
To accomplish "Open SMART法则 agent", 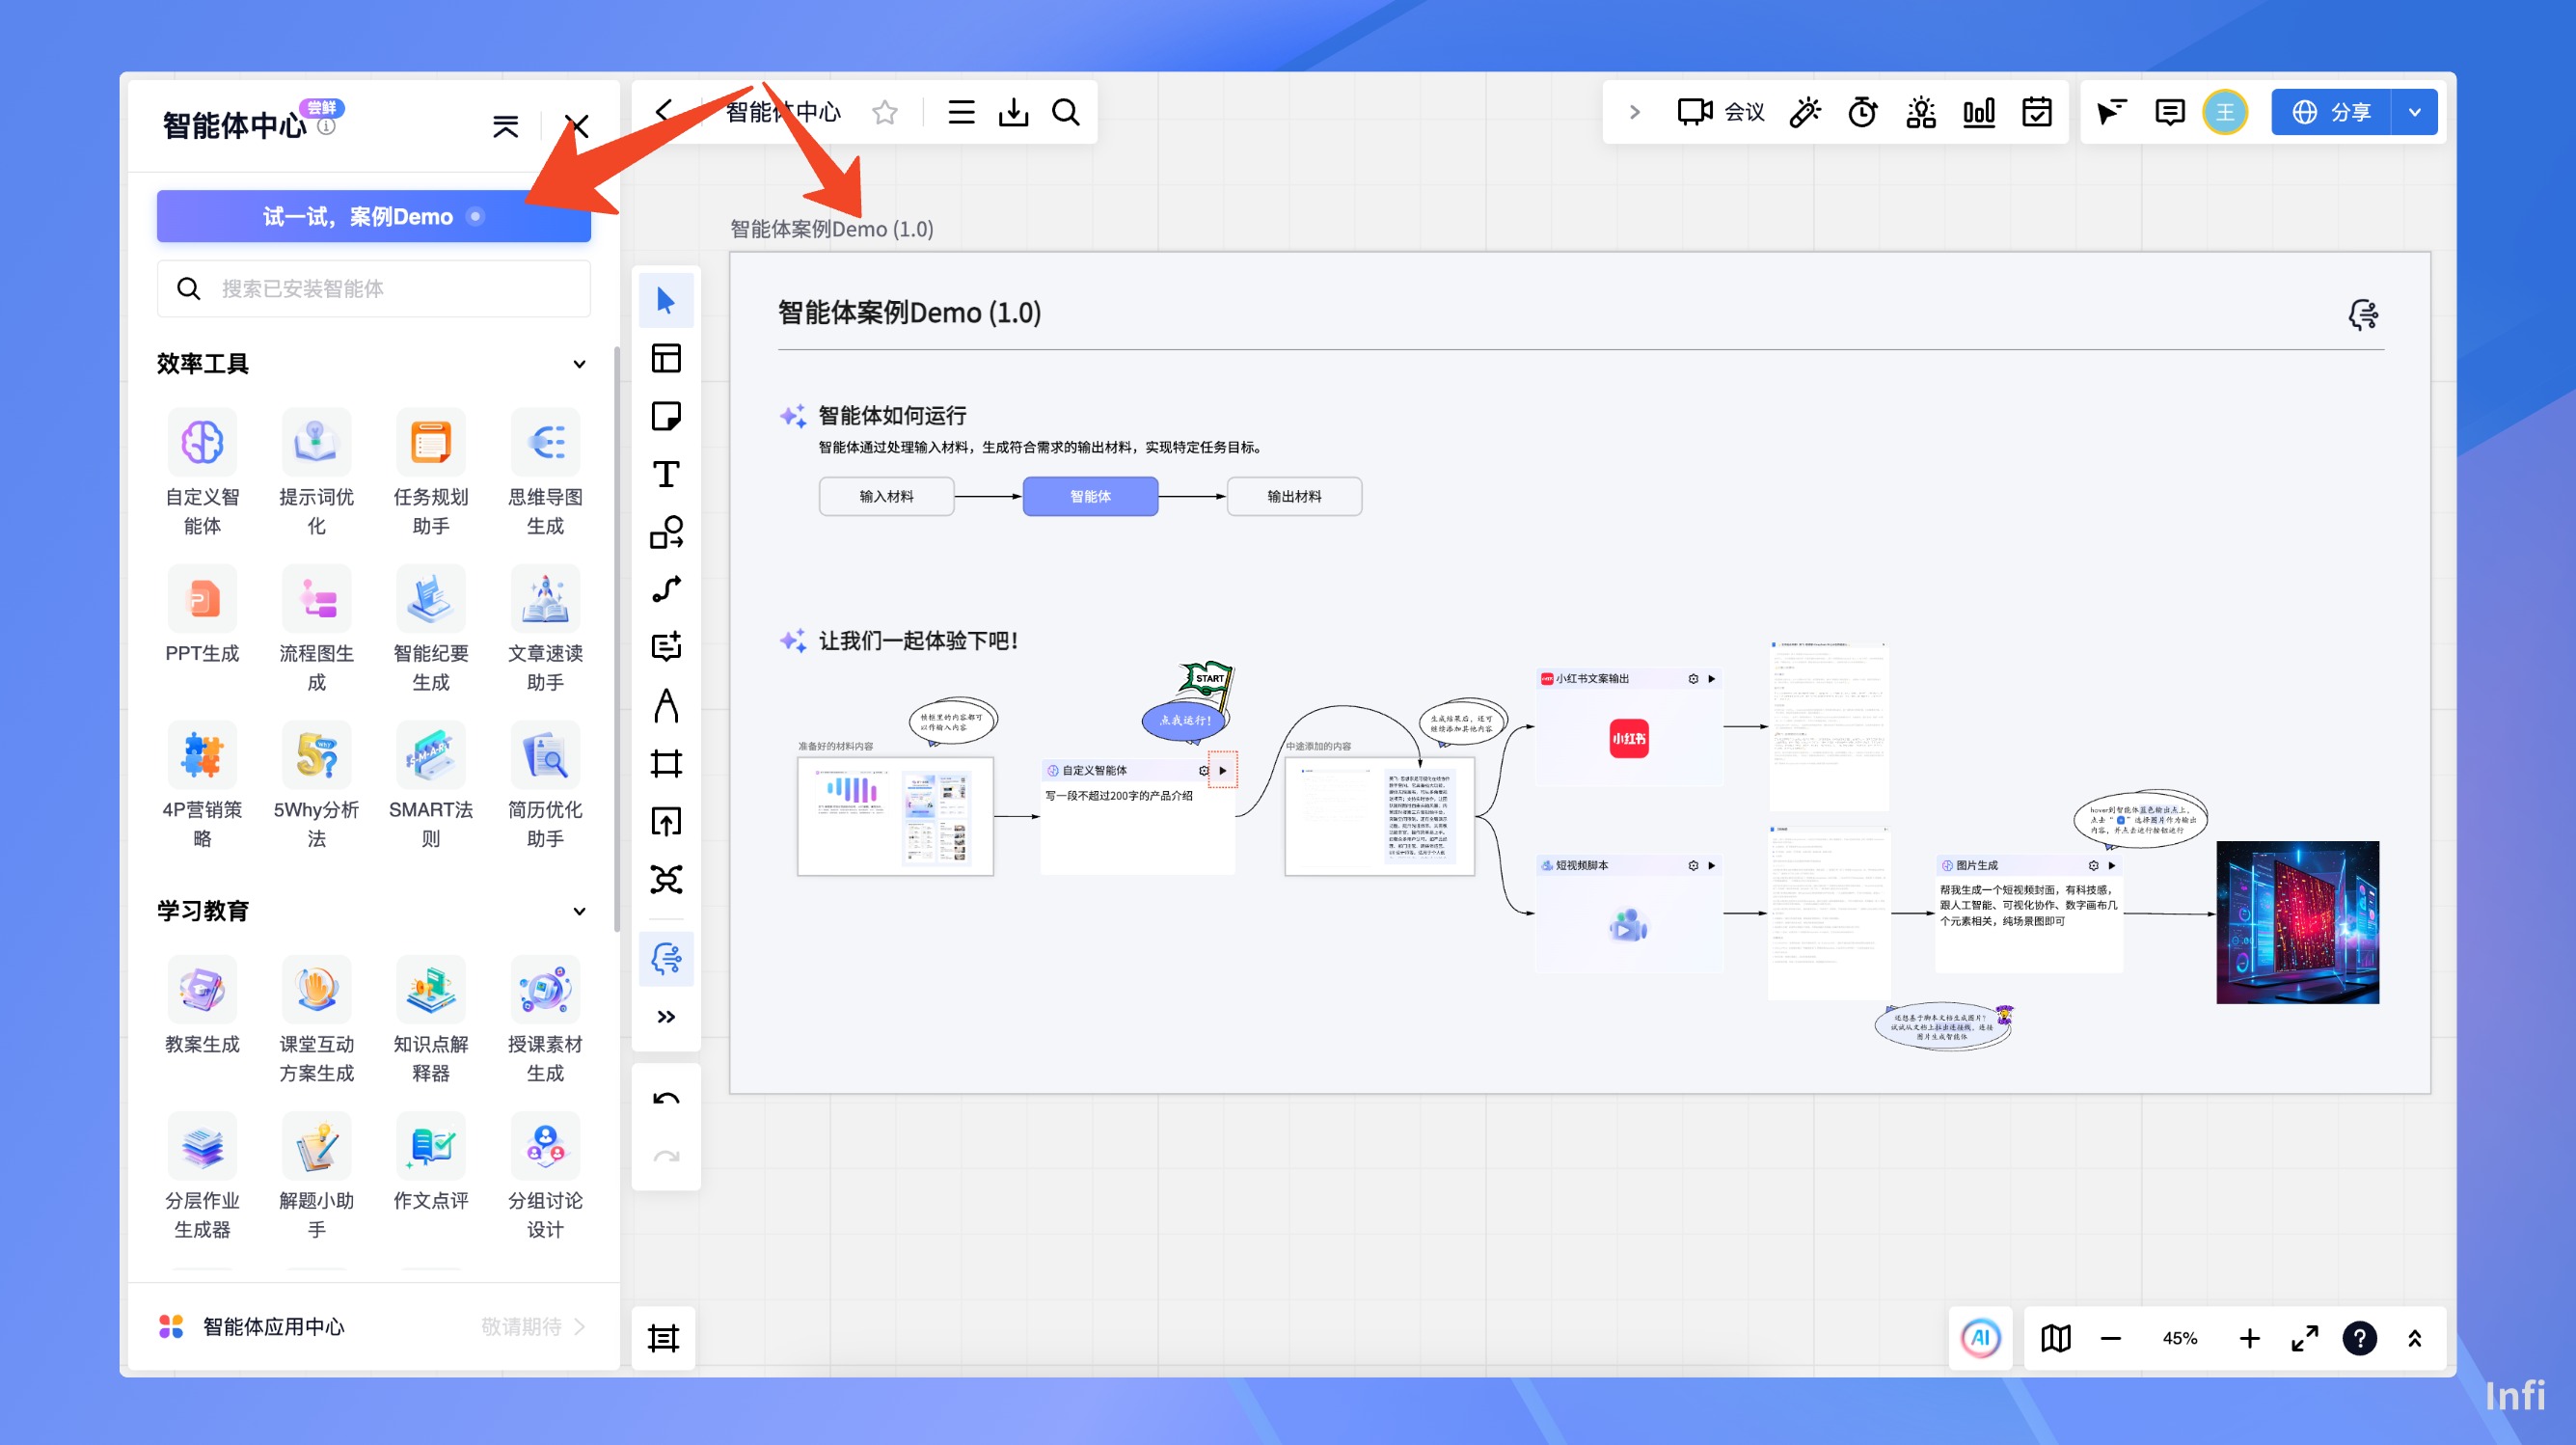I will click(431, 786).
